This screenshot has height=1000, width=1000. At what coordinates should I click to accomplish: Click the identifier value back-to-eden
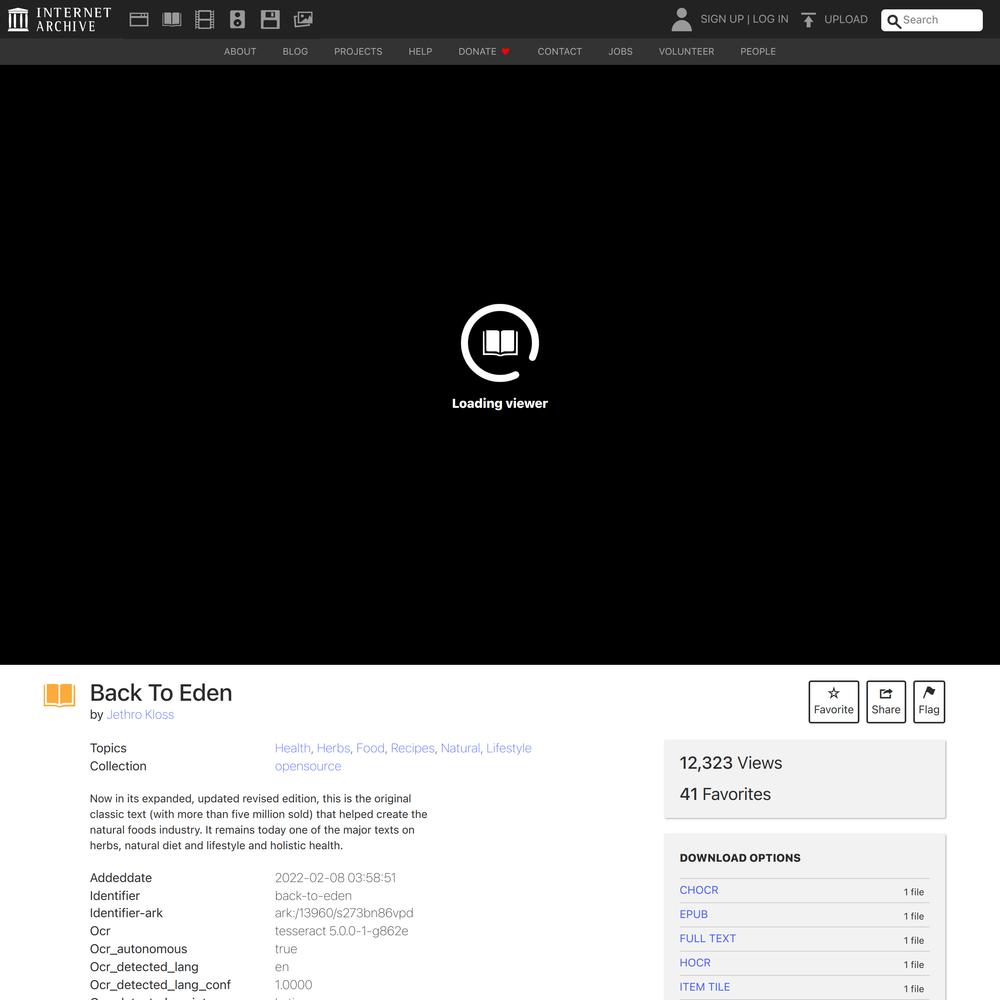(x=313, y=895)
